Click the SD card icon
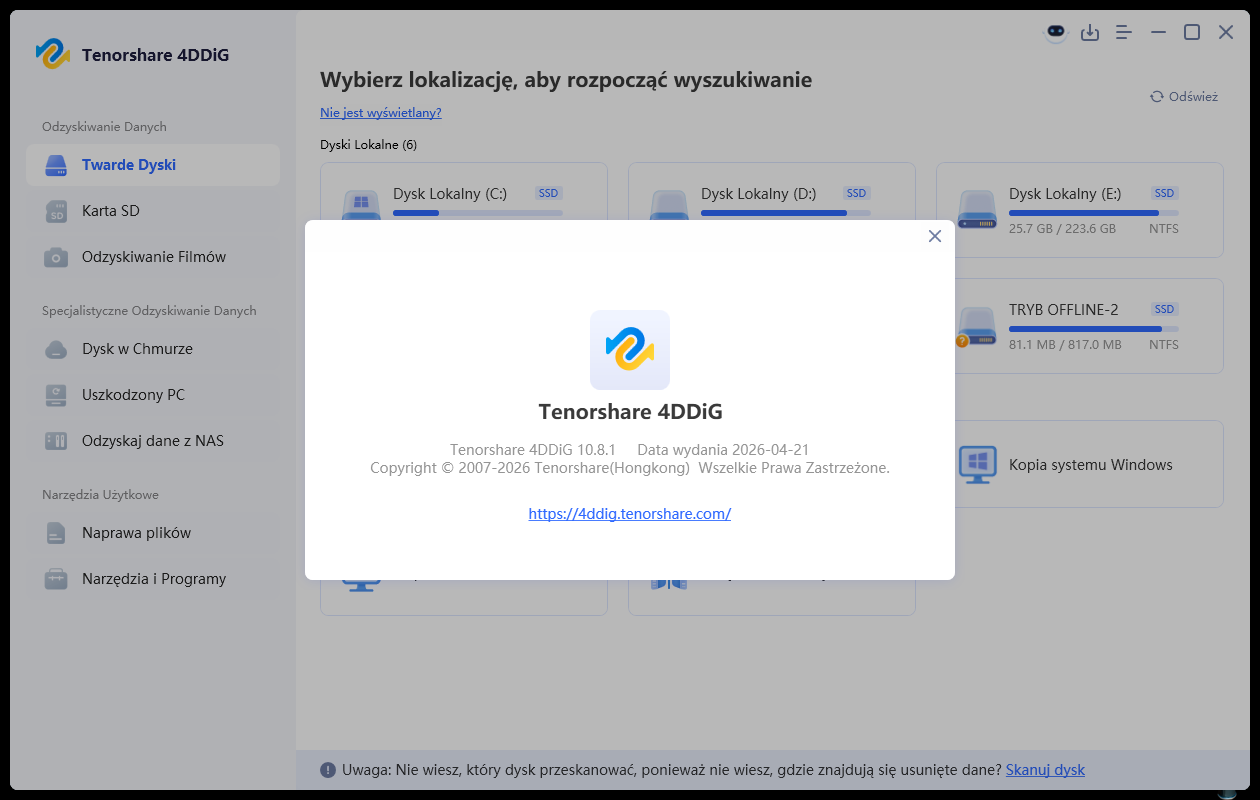Viewport: 1260px width, 800px height. click(x=56, y=211)
